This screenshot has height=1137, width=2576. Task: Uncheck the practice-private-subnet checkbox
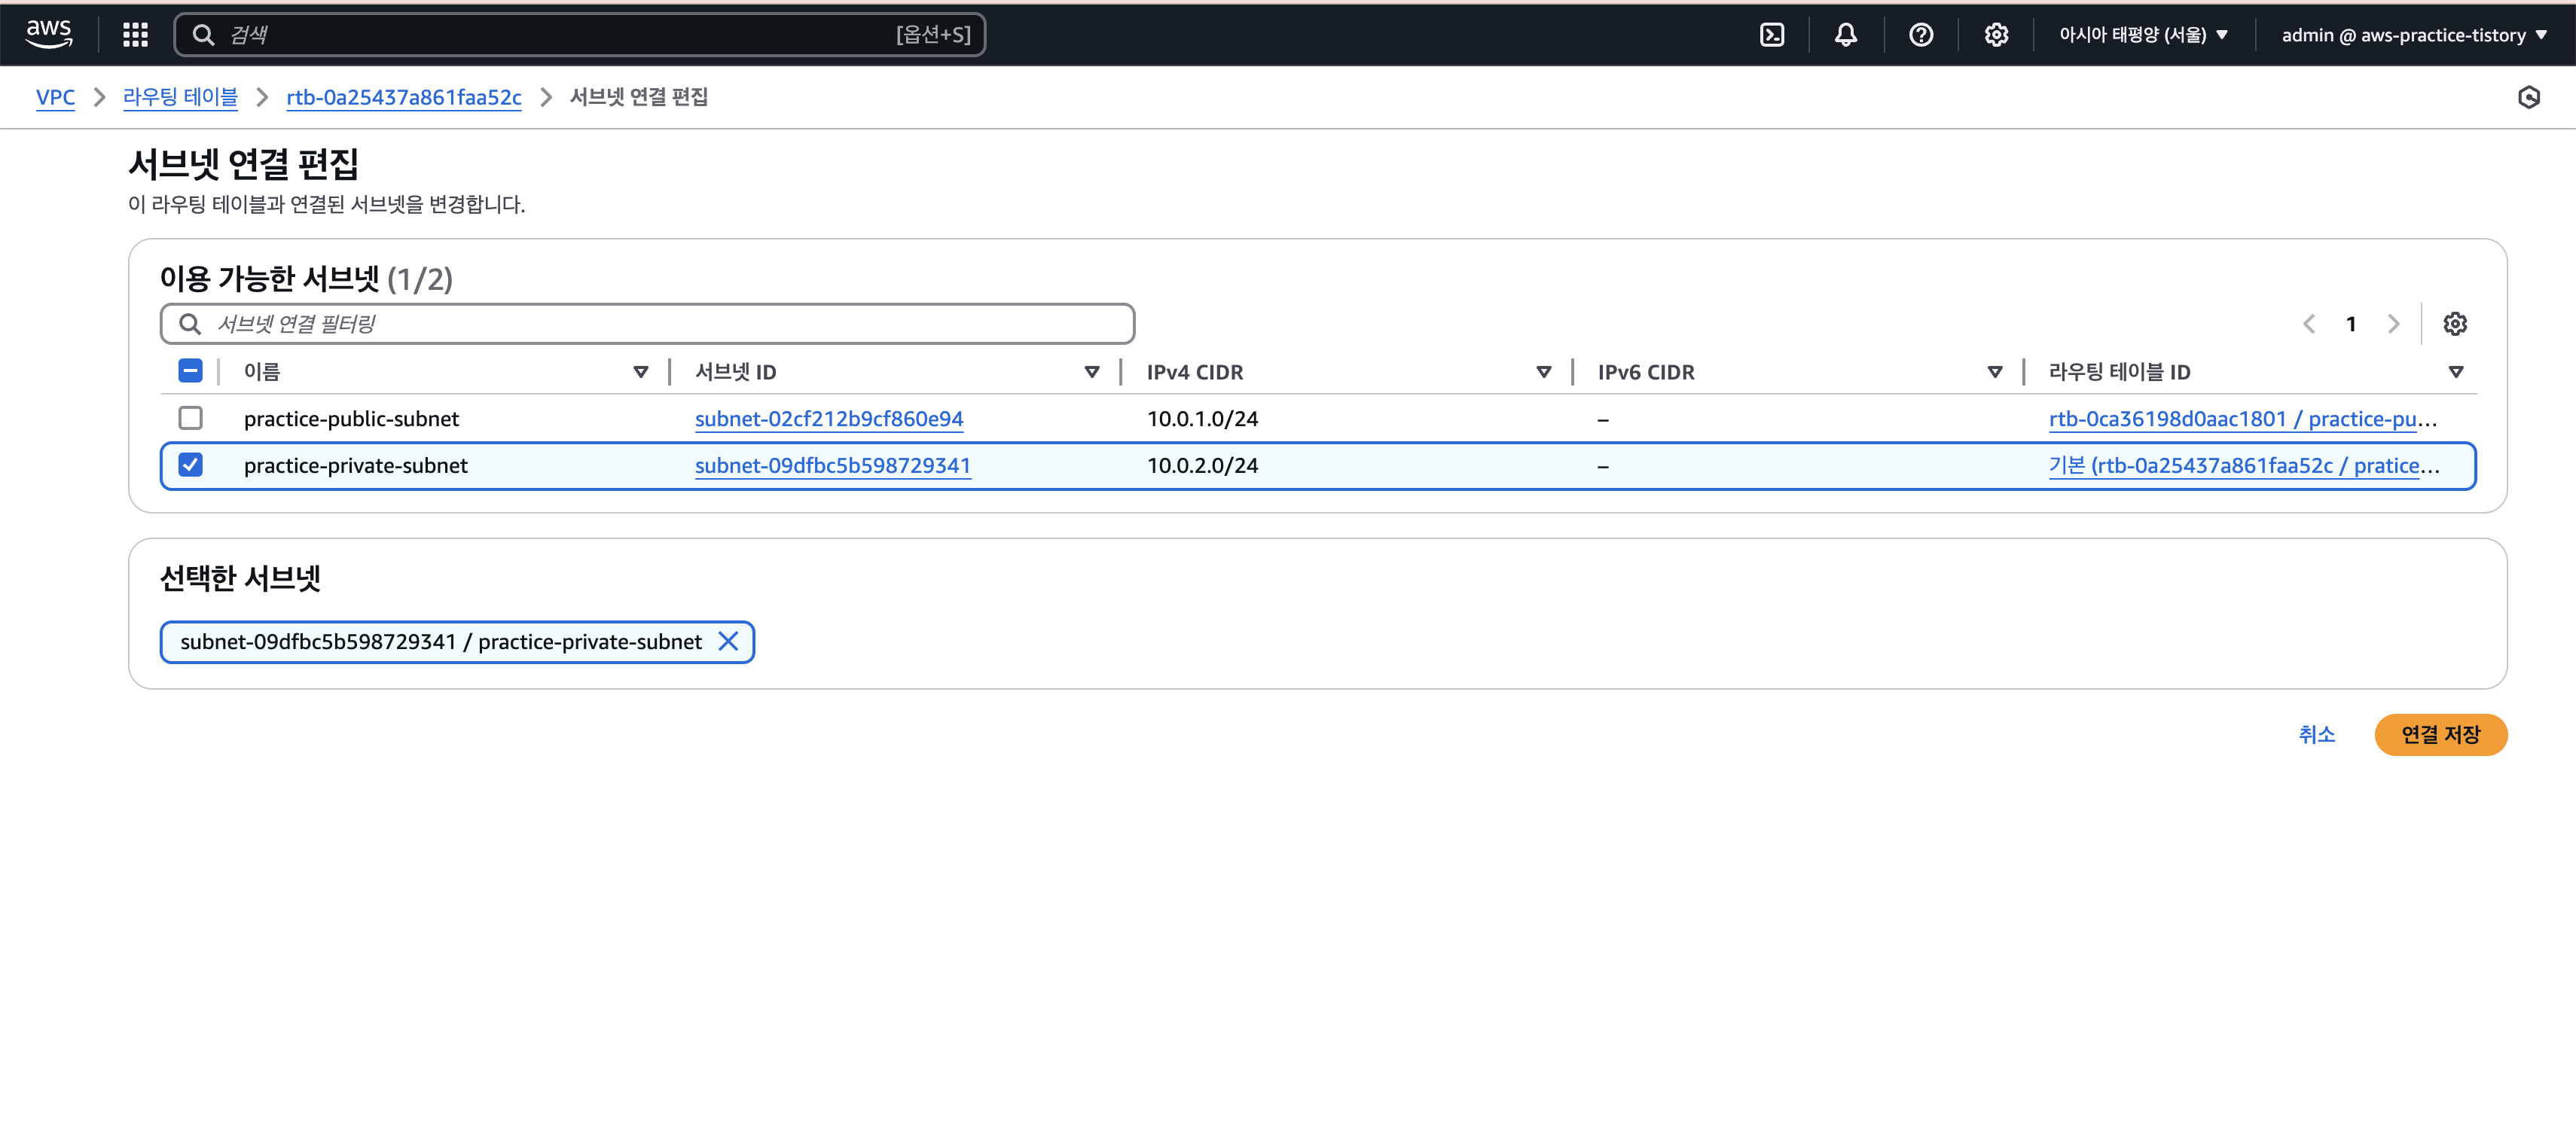click(x=190, y=465)
